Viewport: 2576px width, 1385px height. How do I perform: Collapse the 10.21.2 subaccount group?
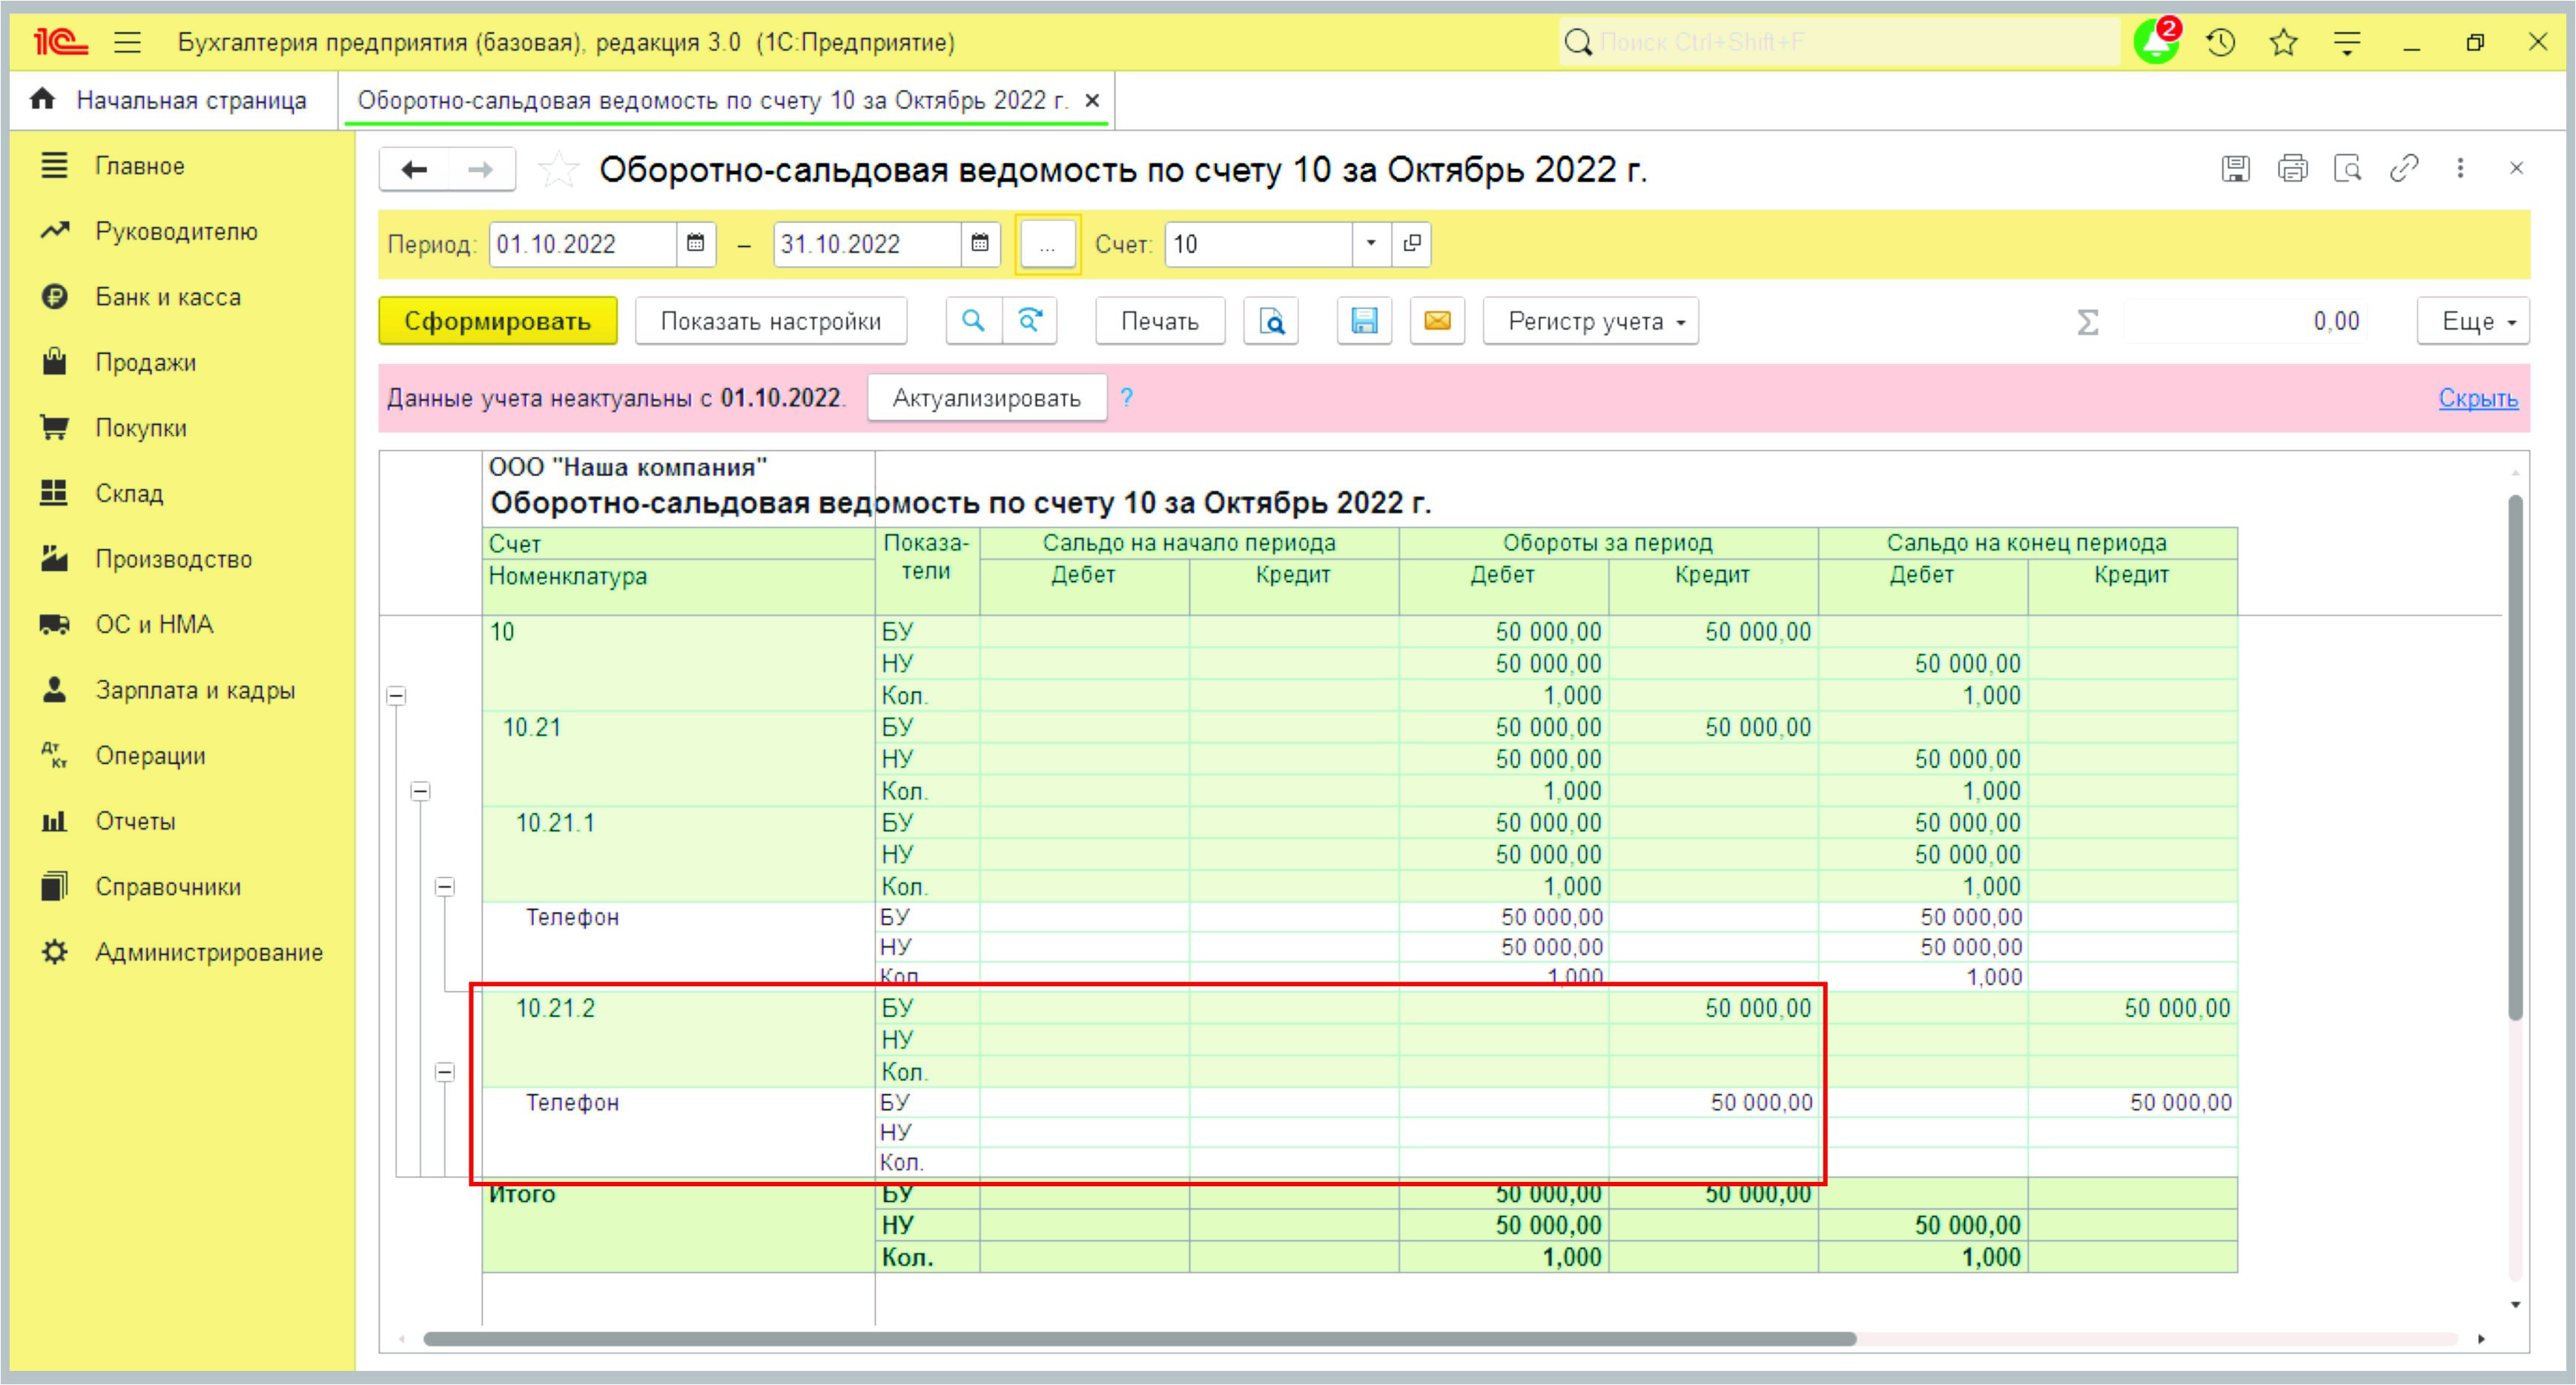[x=445, y=1072]
